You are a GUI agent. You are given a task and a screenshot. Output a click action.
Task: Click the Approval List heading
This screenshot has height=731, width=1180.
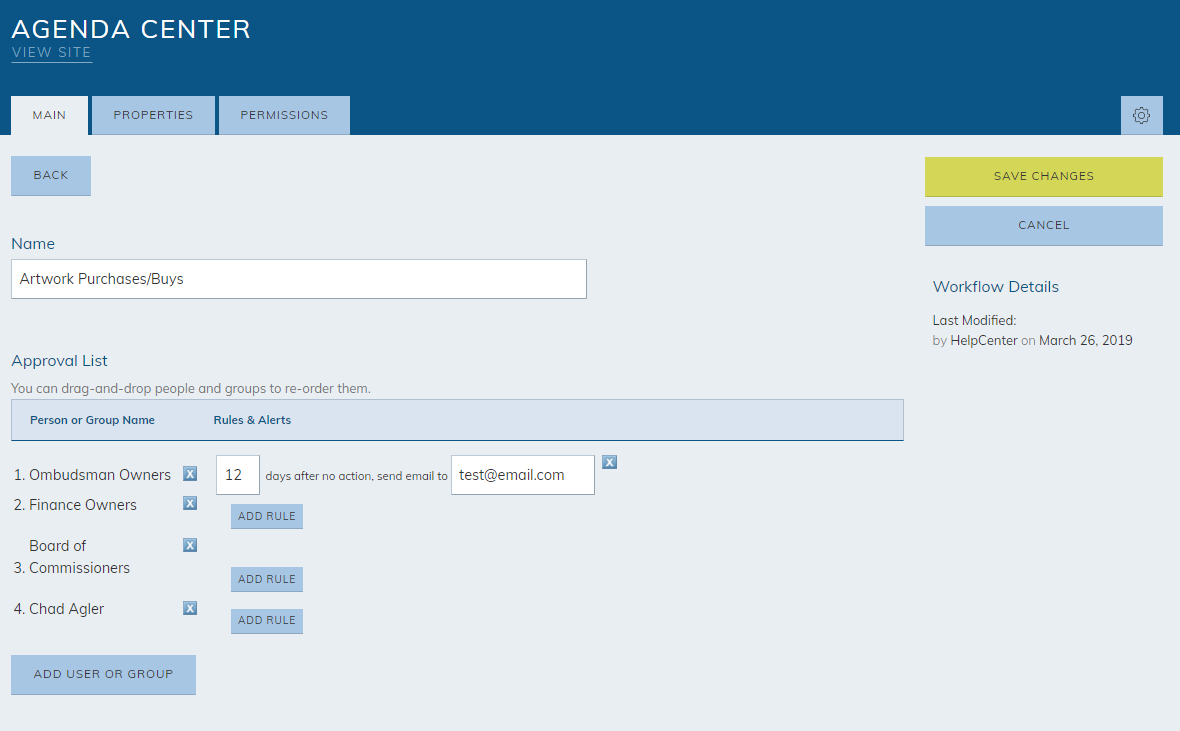[x=59, y=361]
